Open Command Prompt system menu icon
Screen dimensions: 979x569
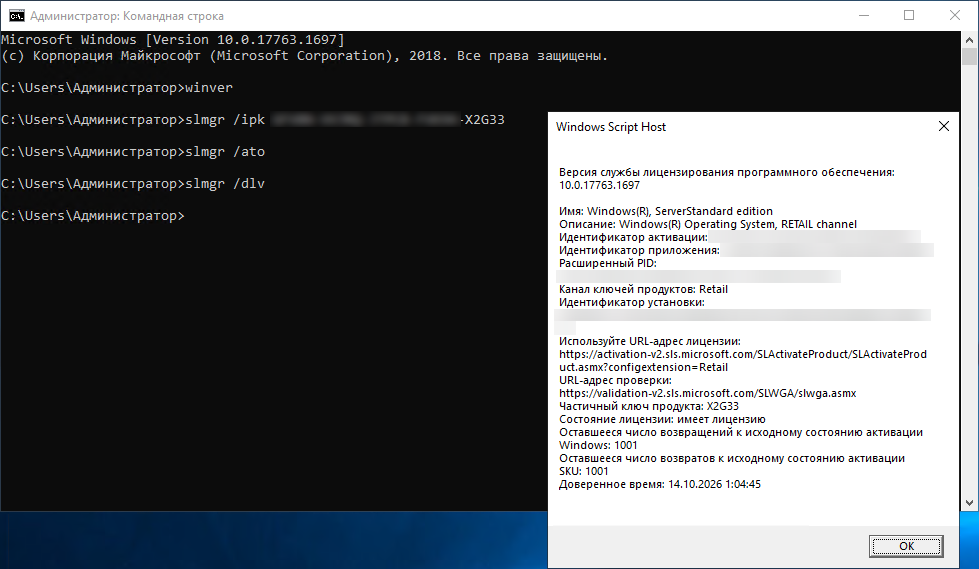[16, 16]
